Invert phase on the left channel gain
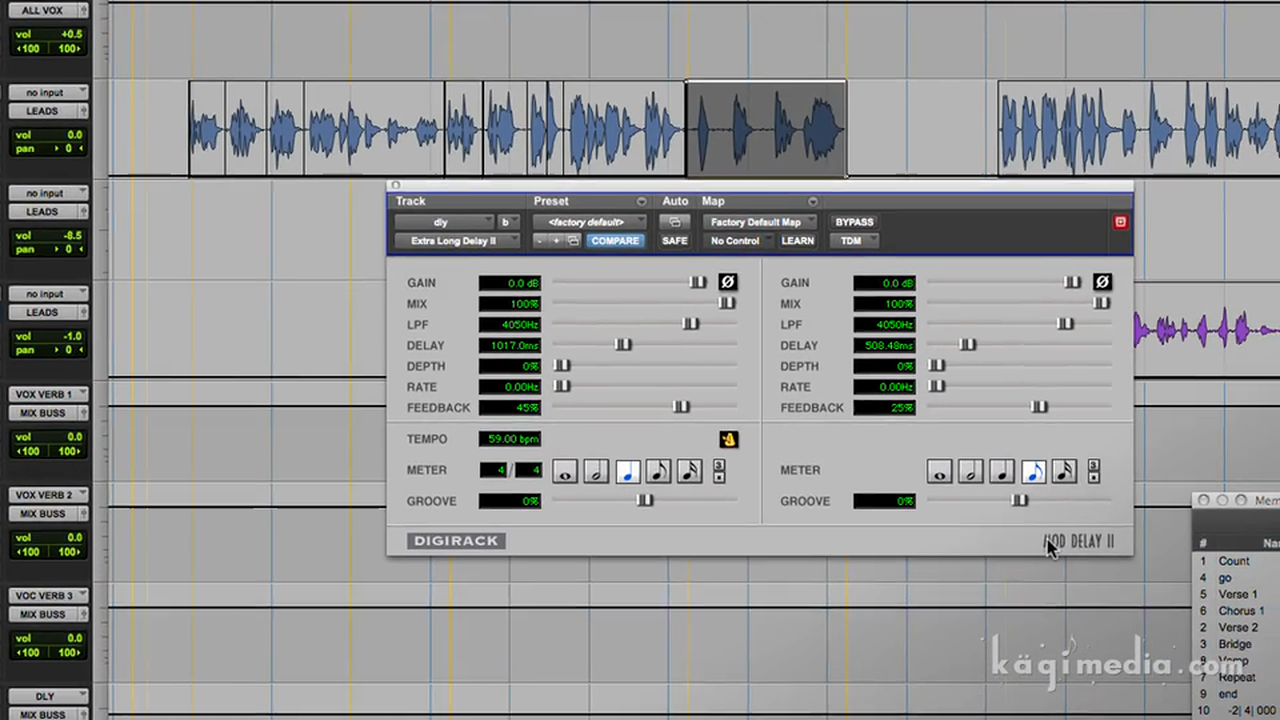 [727, 282]
